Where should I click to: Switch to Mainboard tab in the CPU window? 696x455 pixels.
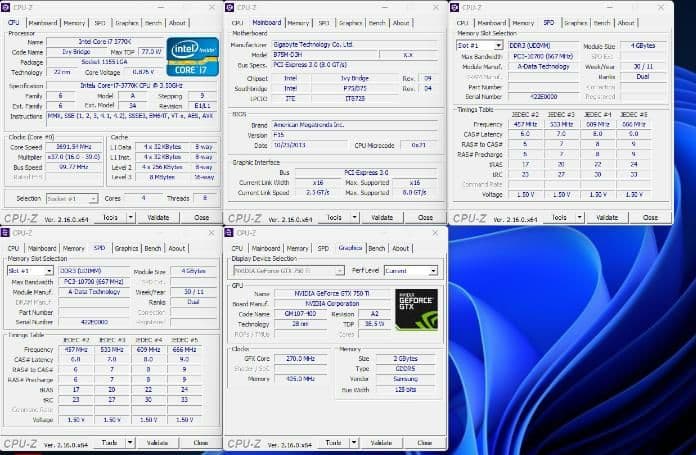[43, 23]
